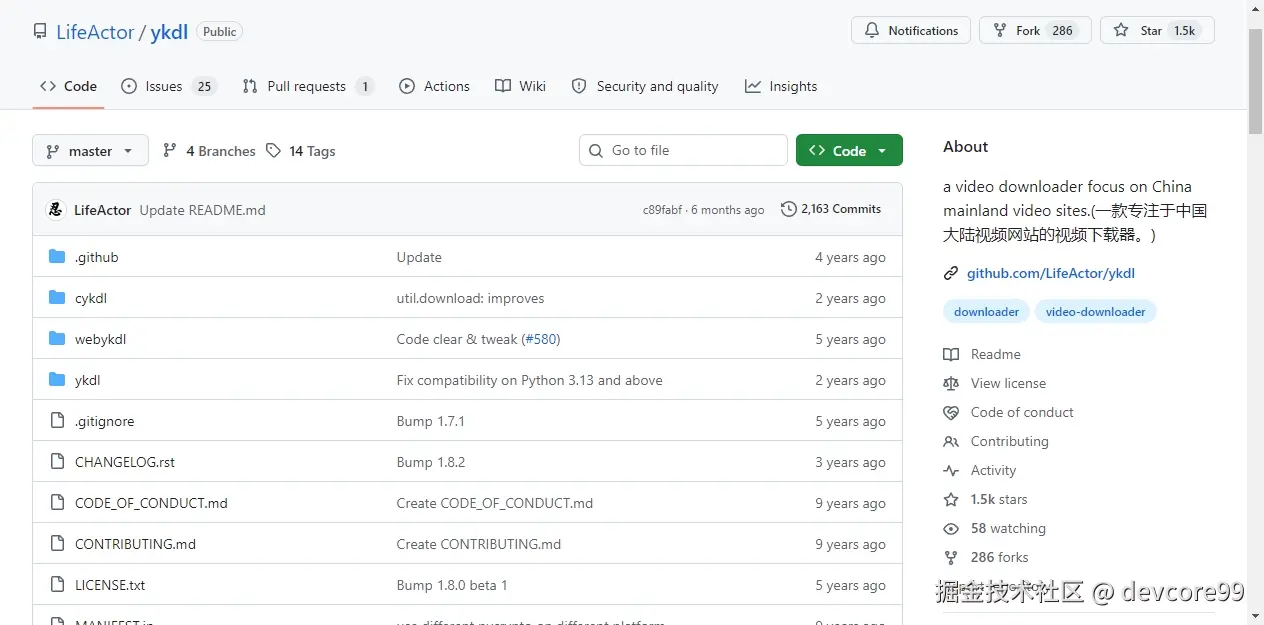View the 14 Tags link
1264x625 pixels.
(x=301, y=151)
